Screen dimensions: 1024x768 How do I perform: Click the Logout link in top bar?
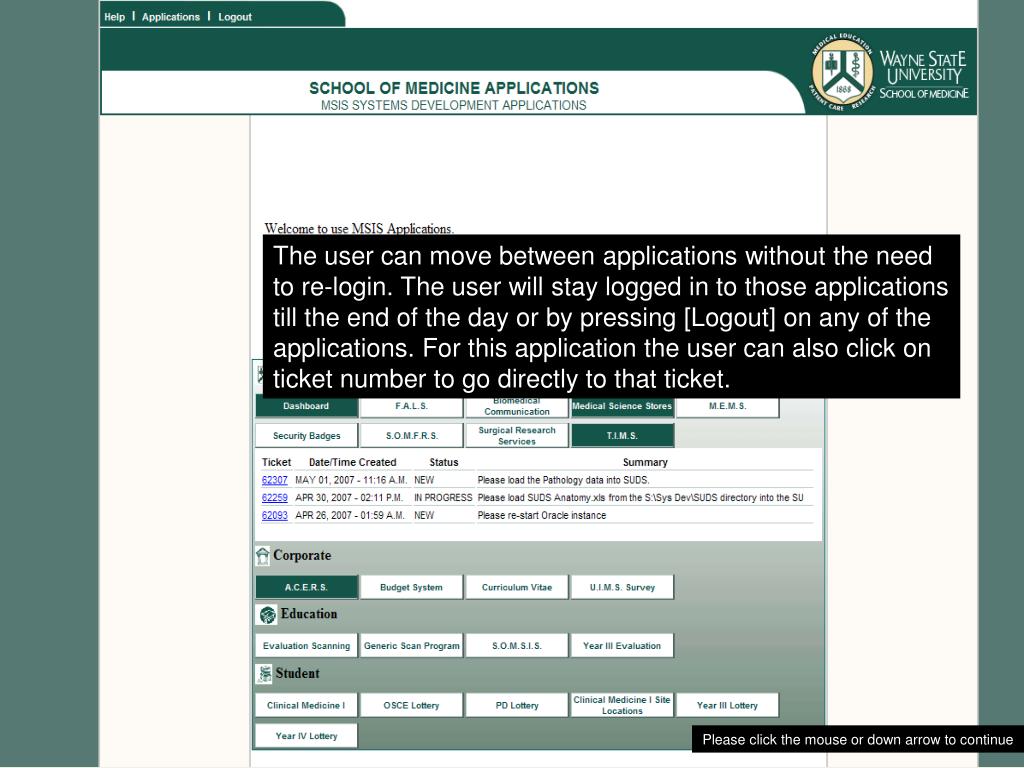pos(234,17)
